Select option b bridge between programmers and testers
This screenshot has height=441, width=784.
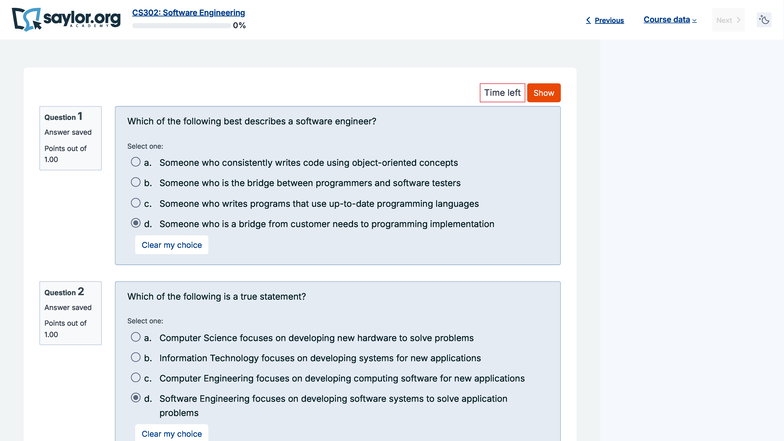click(x=136, y=182)
